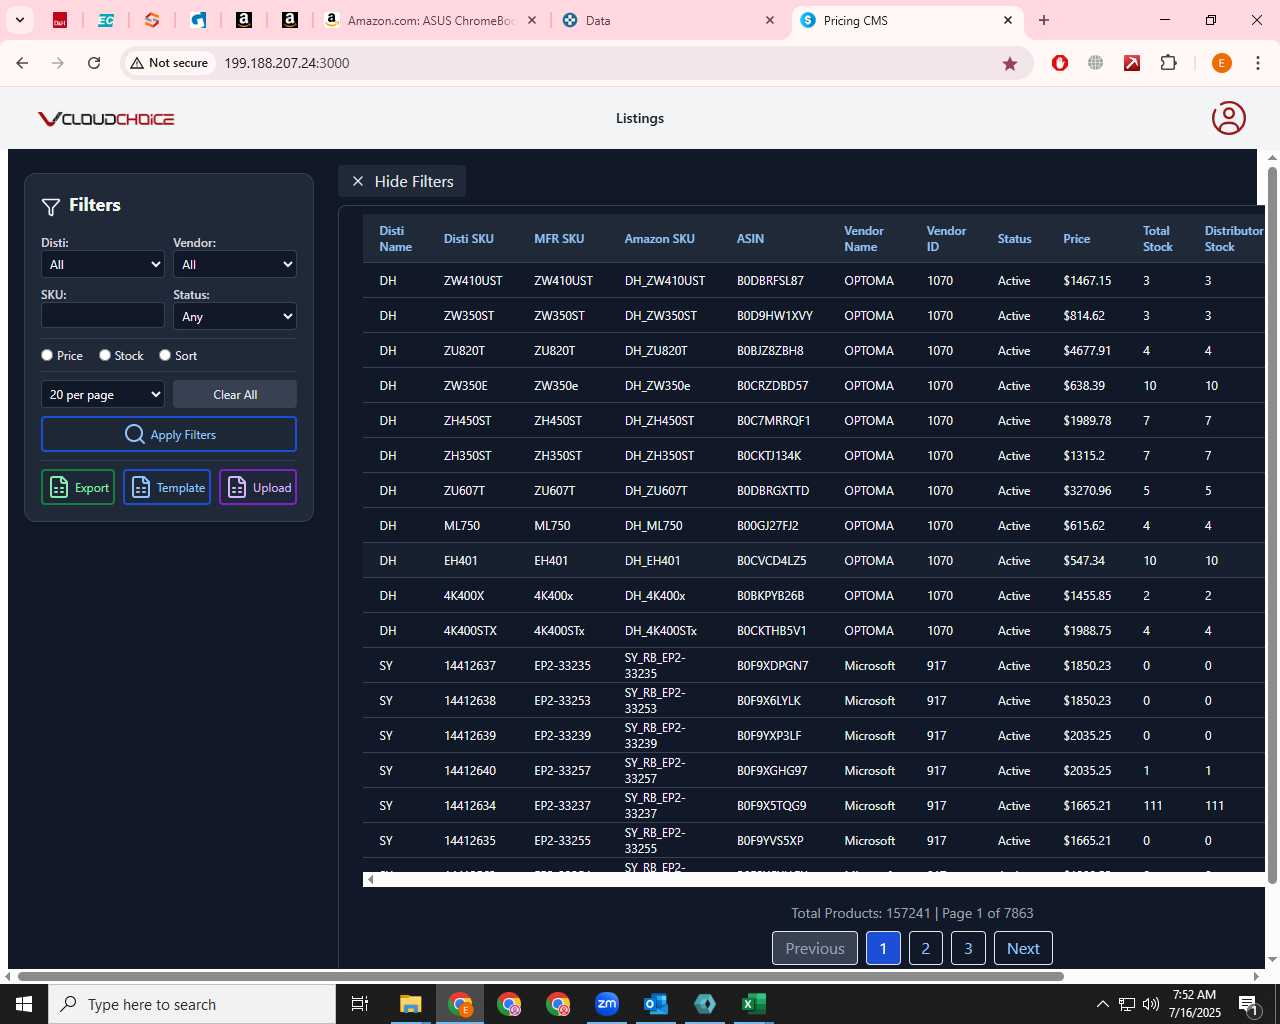
Task: Click the ASIN column header
Action: [x=750, y=239]
